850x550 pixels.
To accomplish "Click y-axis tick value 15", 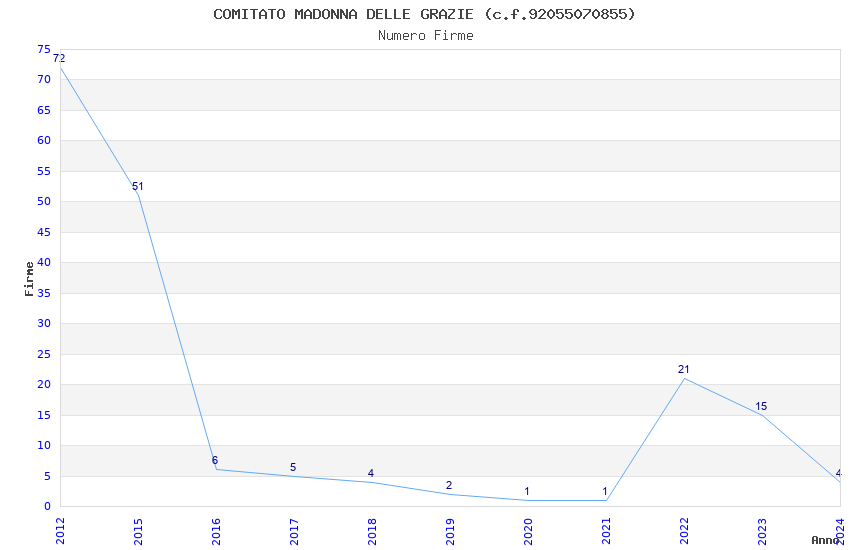I will (x=44, y=415).
